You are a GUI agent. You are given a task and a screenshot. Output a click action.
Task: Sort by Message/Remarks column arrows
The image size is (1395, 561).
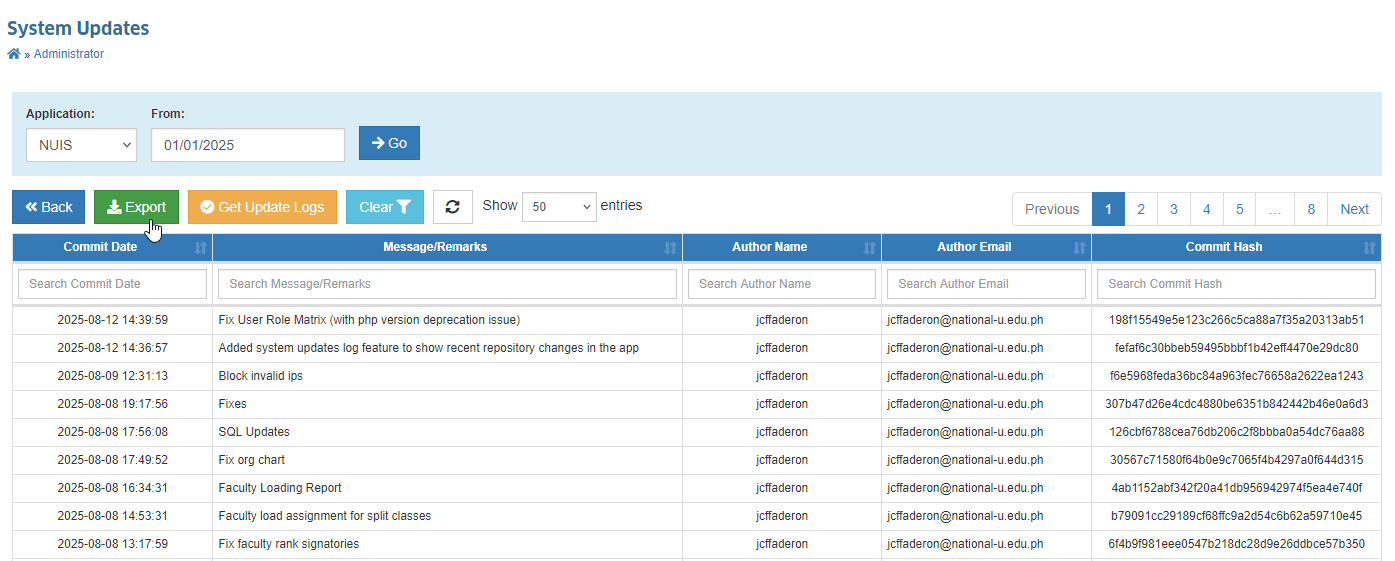[670, 247]
